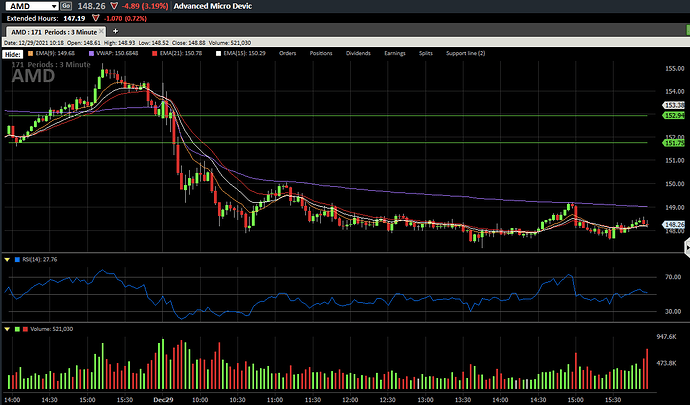690x405 pixels.
Task: Click the green Volume up-bar color swatch
Action: [18, 329]
